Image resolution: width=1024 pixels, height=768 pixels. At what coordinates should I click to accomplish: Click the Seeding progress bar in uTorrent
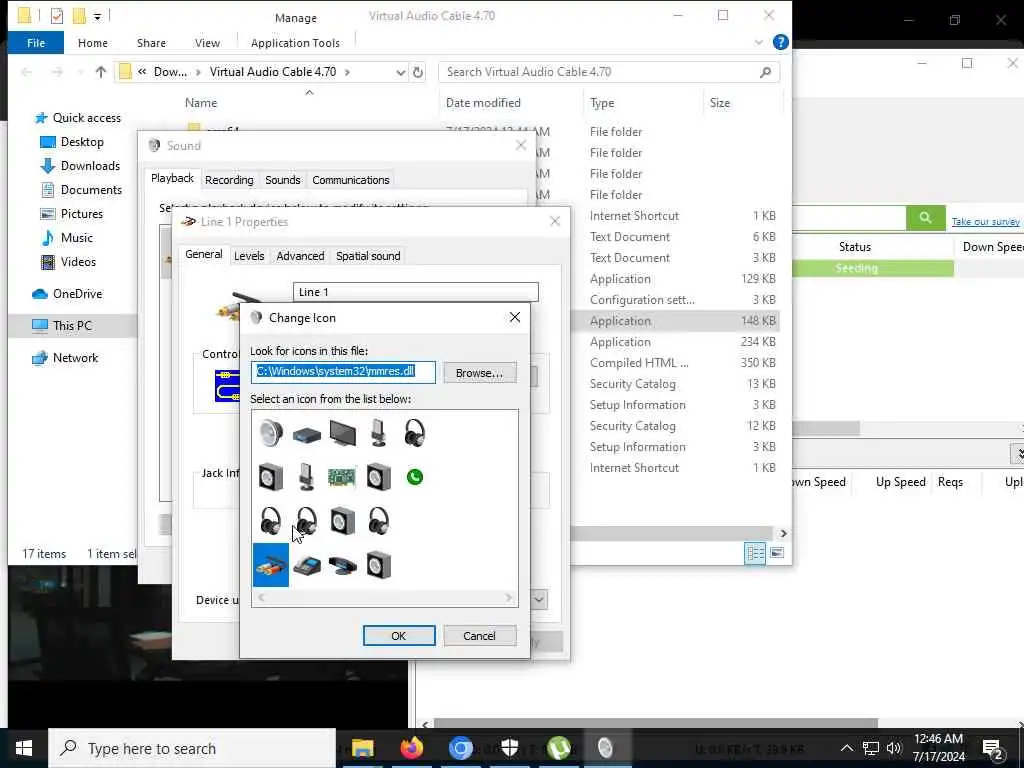point(872,268)
